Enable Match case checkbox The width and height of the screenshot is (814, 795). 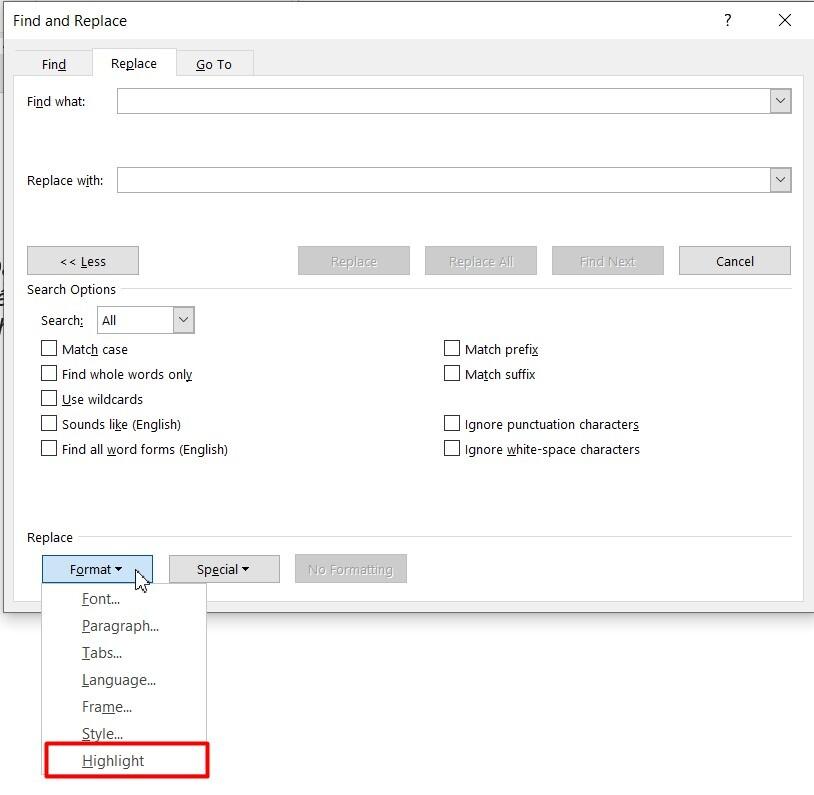[49, 348]
